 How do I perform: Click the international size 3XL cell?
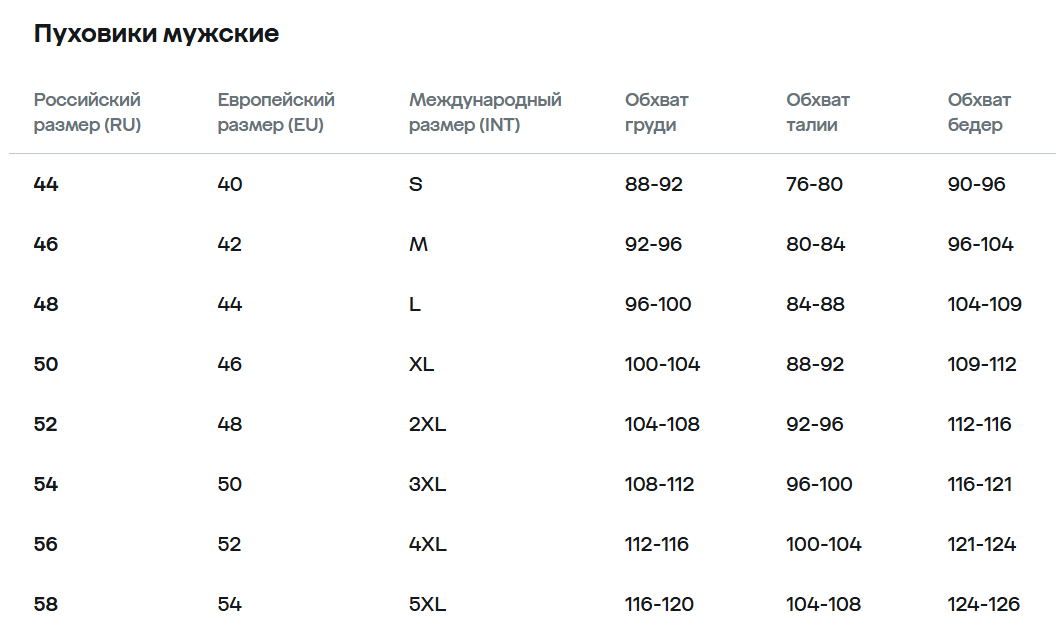tap(427, 484)
